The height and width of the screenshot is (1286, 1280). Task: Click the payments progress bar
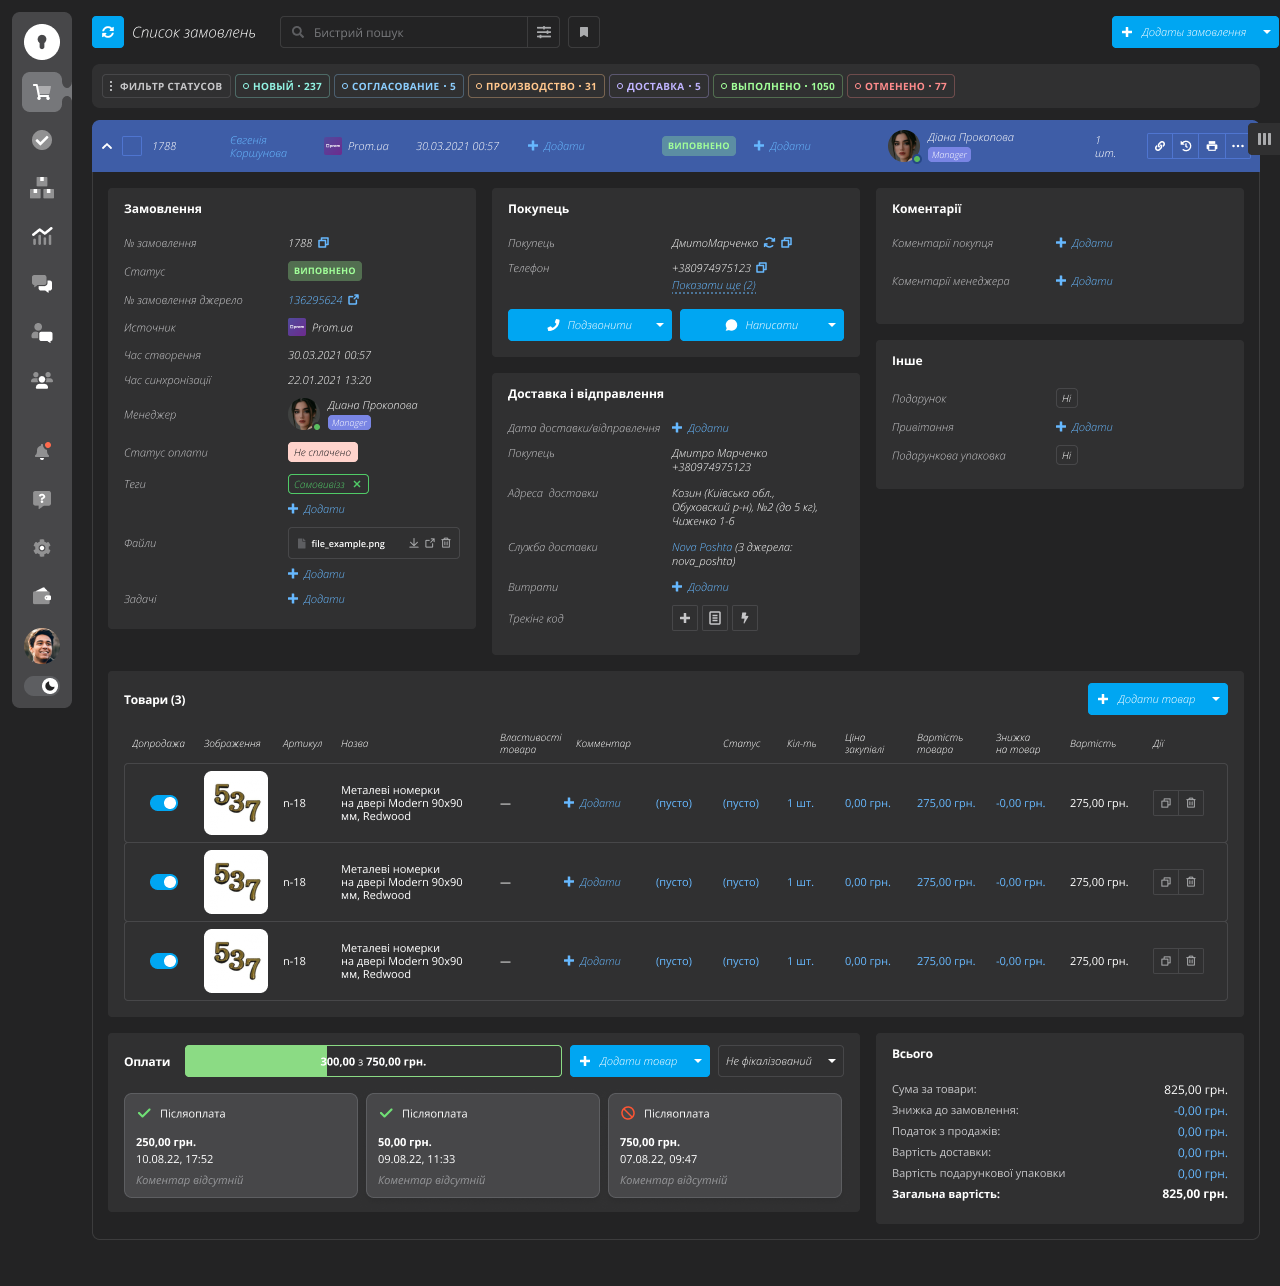373,1061
